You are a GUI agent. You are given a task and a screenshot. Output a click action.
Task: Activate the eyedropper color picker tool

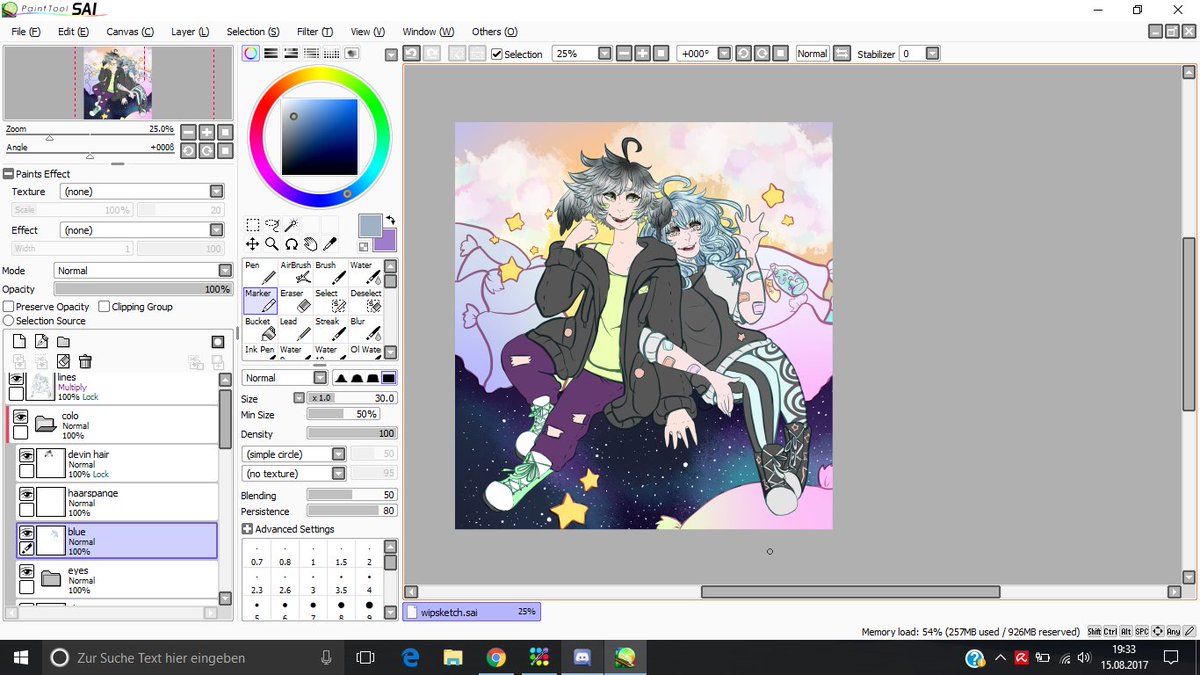click(x=330, y=243)
